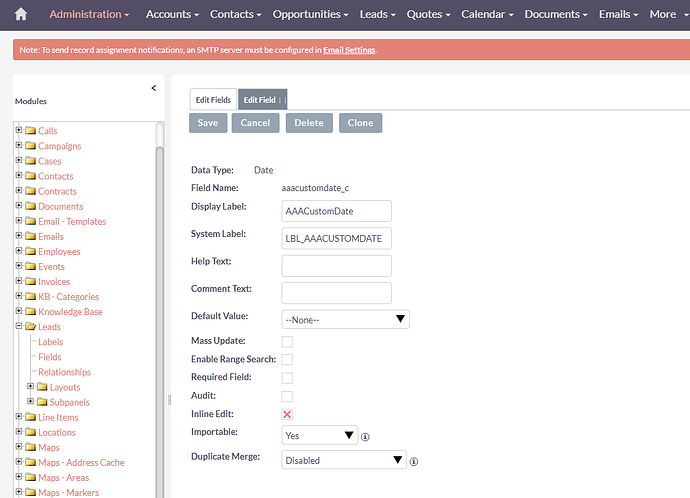Click the Contracts folder icon
This screenshot has height=498, width=690.
click(x=30, y=190)
